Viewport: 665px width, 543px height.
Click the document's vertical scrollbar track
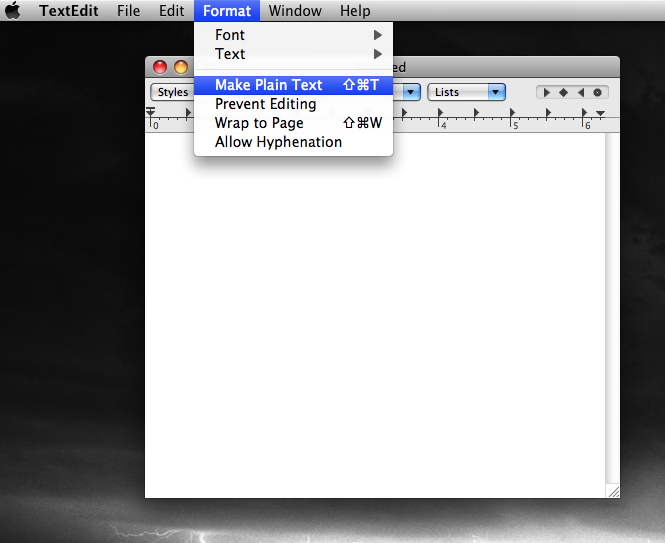click(612, 308)
